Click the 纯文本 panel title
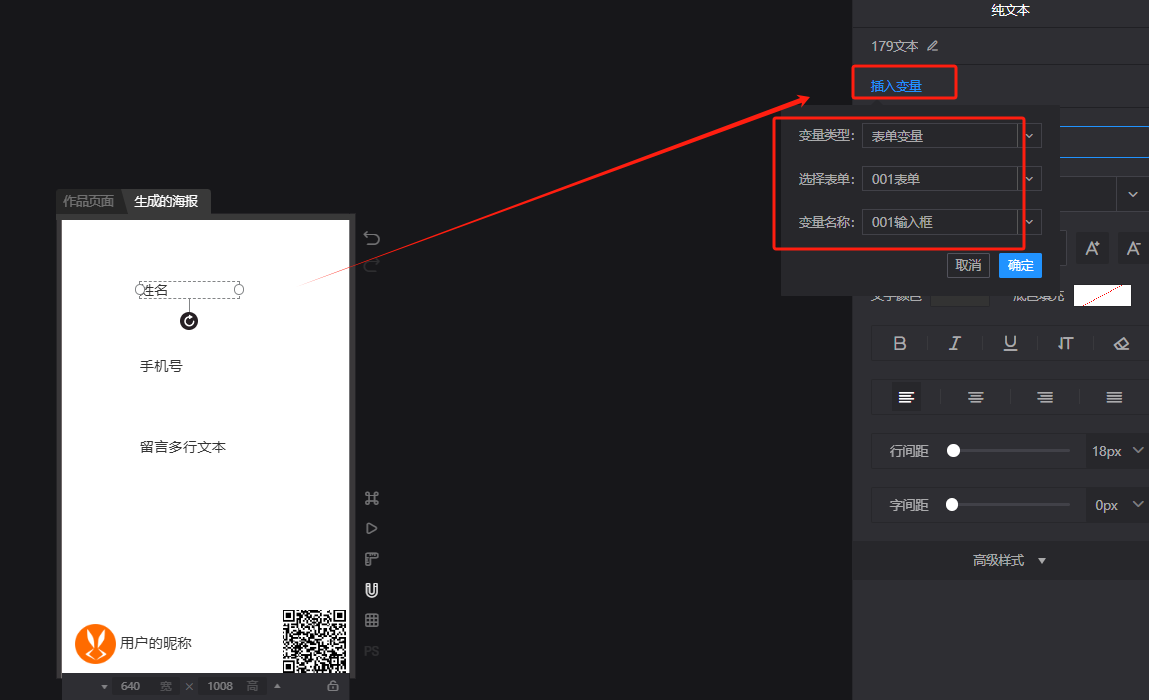The height and width of the screenshot is (700, 1149). click(x=1011, y=10)
